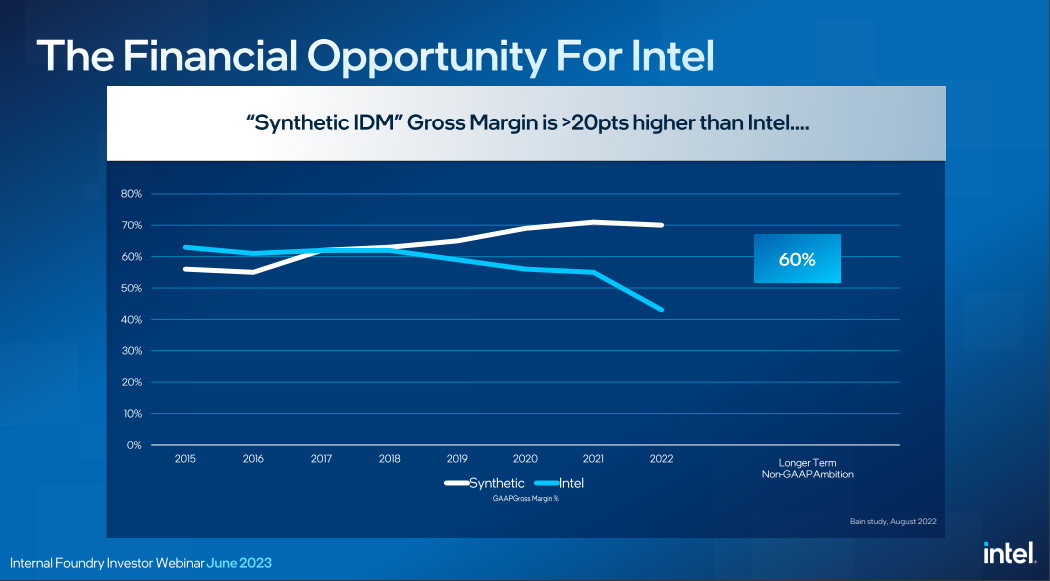This screenshot has height=581, width=1050.
Task: Select the 2015 x-axis label
Action: tap(185, 459)
